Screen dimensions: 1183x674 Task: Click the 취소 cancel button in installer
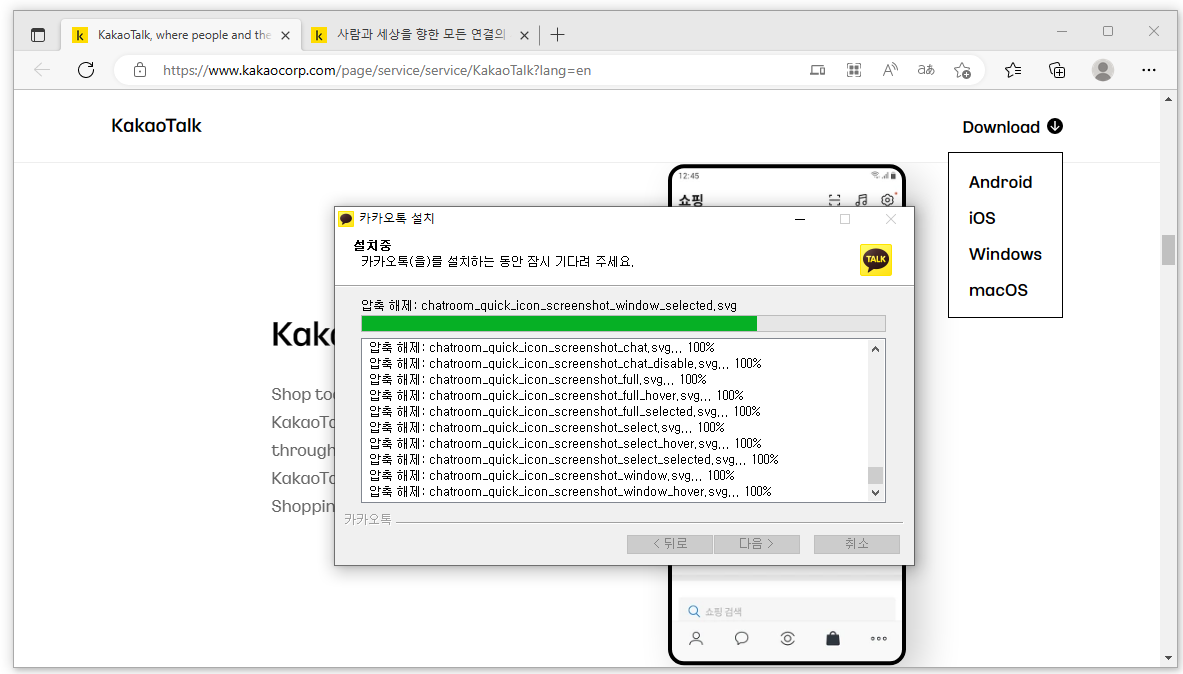point(856,543)
